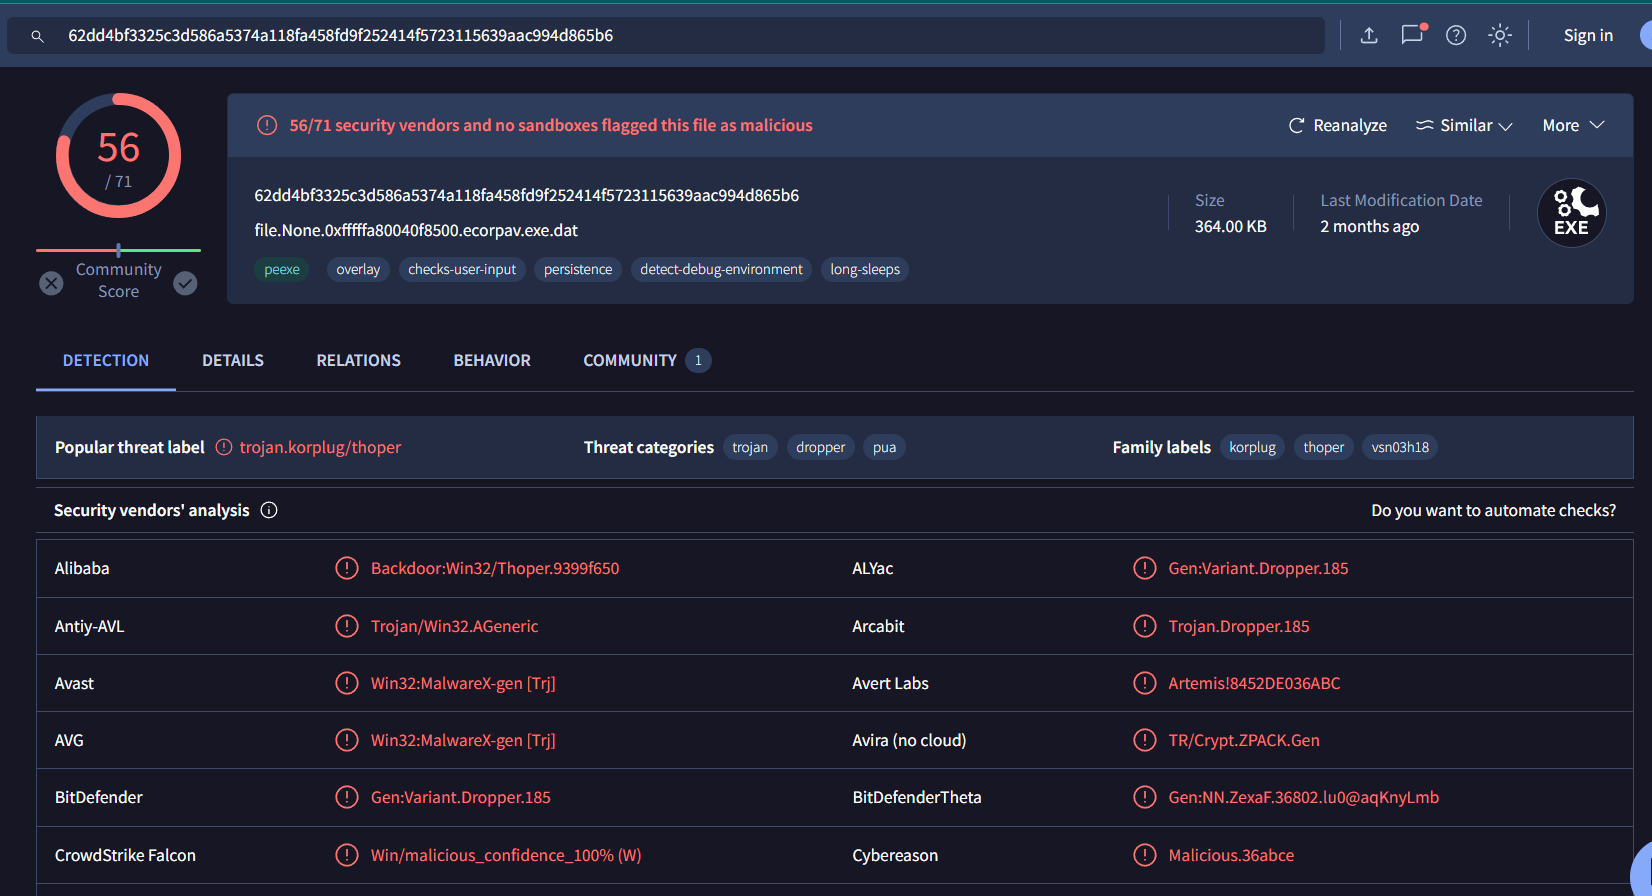
Task: Click 'Do you want to automate checks?' link
Action: 1493,510
